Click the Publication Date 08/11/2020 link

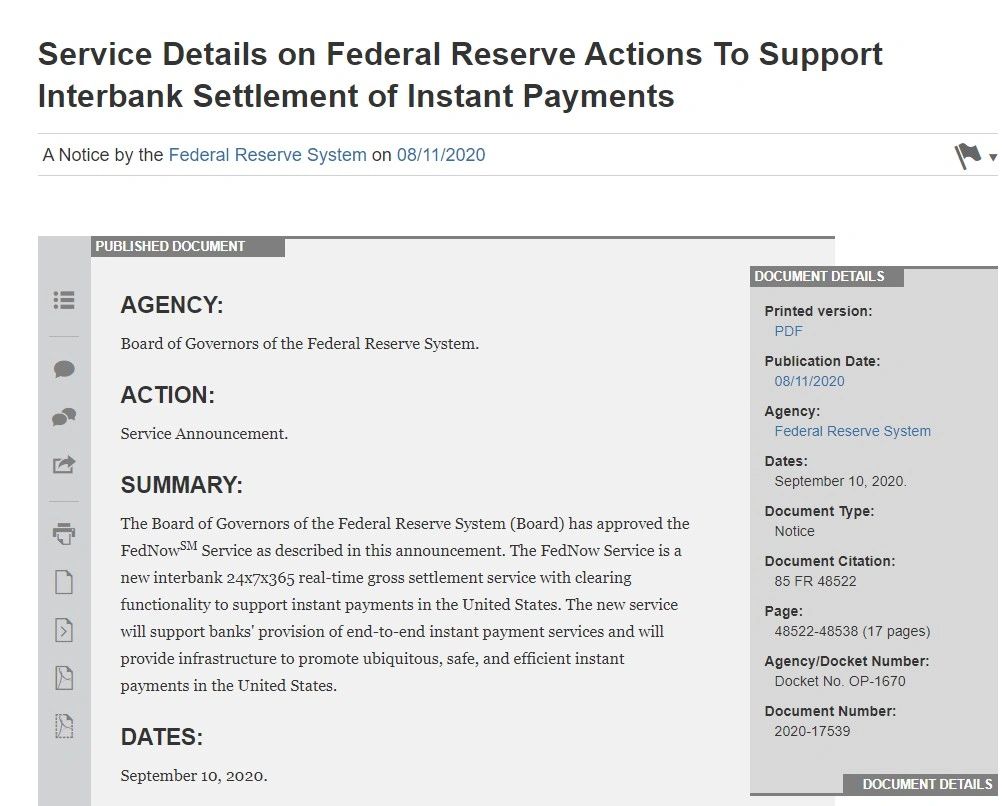(x=810, y=381)
